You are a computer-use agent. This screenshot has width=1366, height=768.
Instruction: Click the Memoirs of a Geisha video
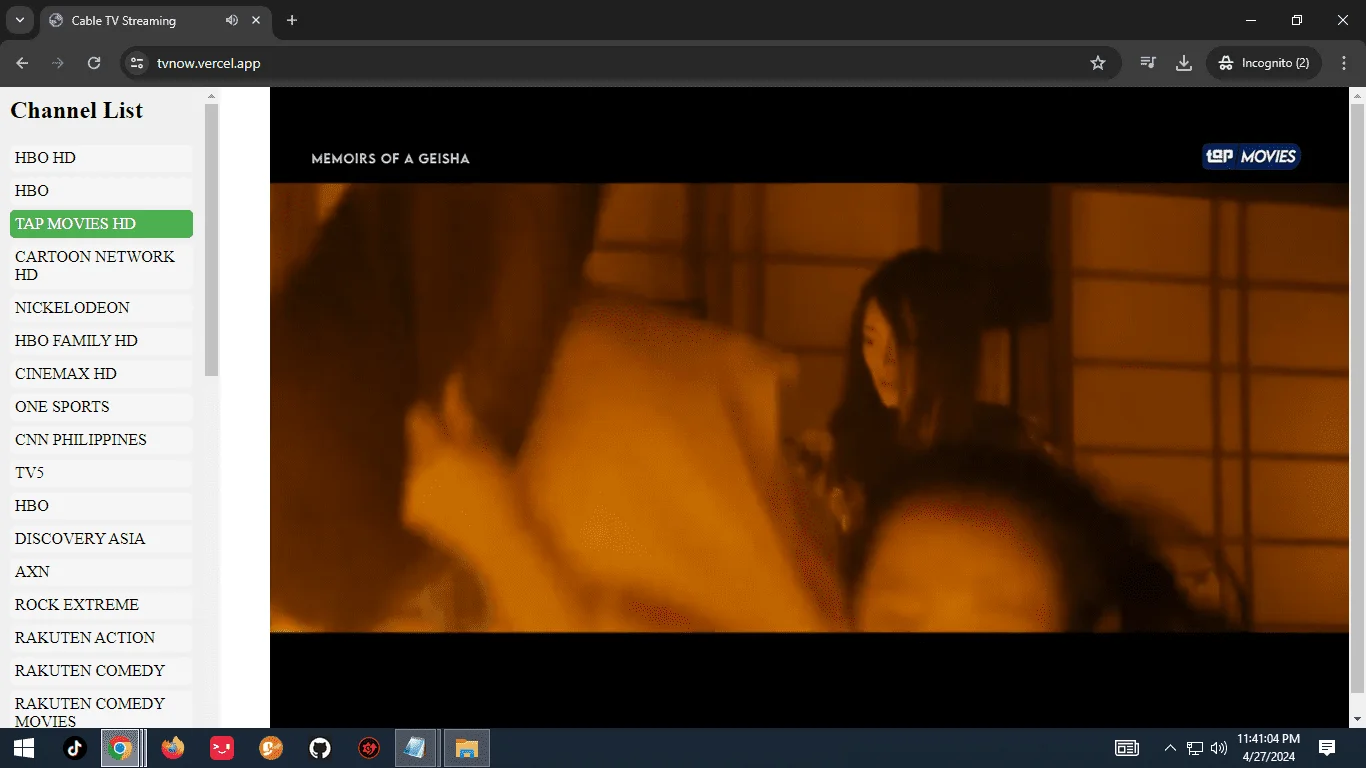(x=809, y=407)
